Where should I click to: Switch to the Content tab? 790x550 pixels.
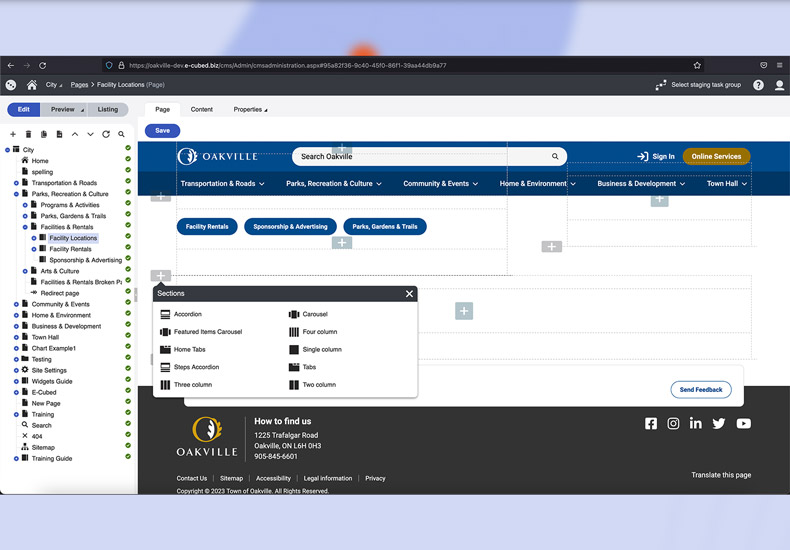click(x=201, y=110)
